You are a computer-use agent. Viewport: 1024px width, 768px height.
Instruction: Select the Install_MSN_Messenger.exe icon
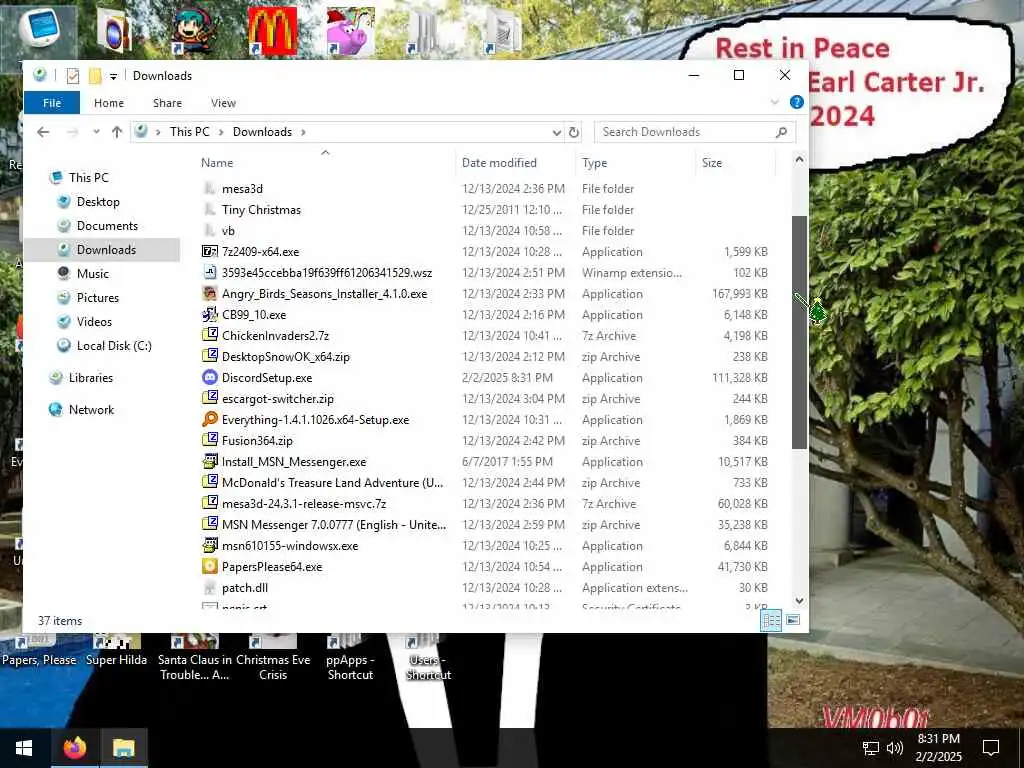[x=210, y=462]
